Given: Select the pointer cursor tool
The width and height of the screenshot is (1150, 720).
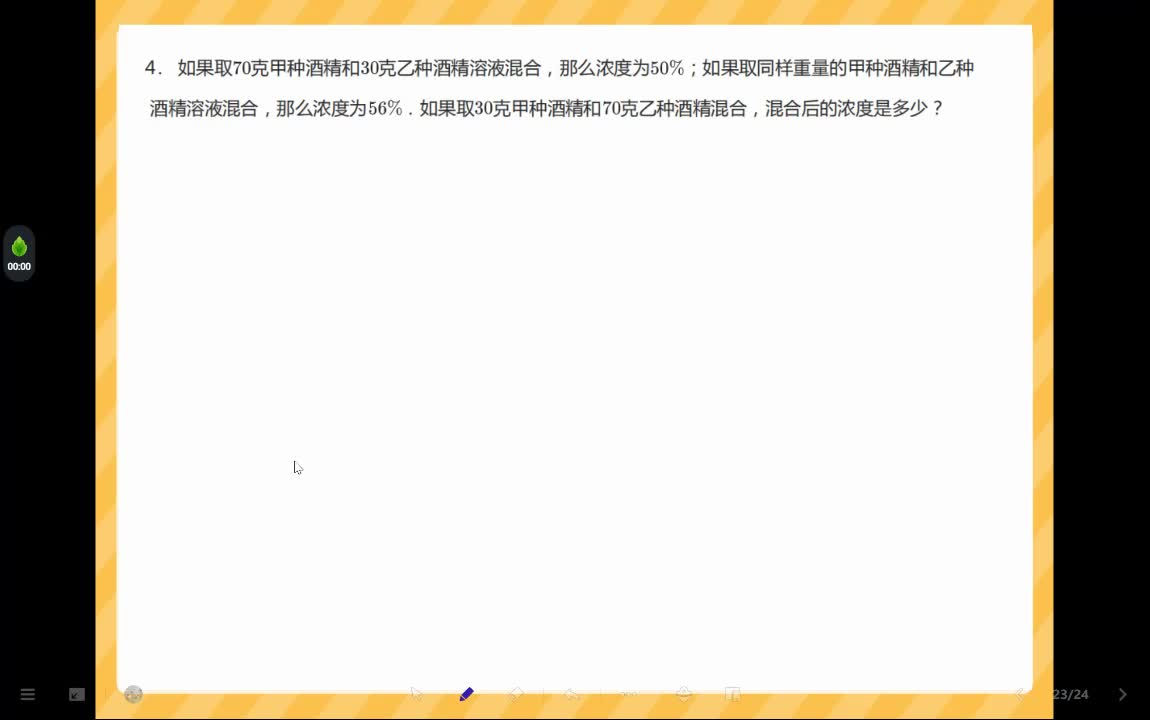Looking at the screenshot, I should 417,694.
